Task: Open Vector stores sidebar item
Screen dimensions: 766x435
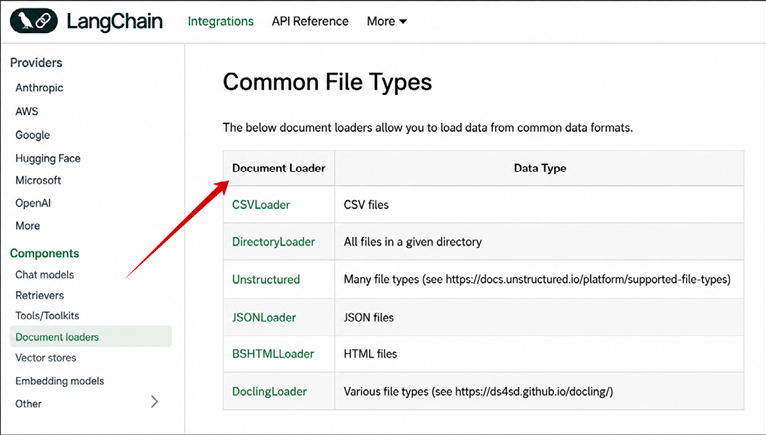Action: 46,358
